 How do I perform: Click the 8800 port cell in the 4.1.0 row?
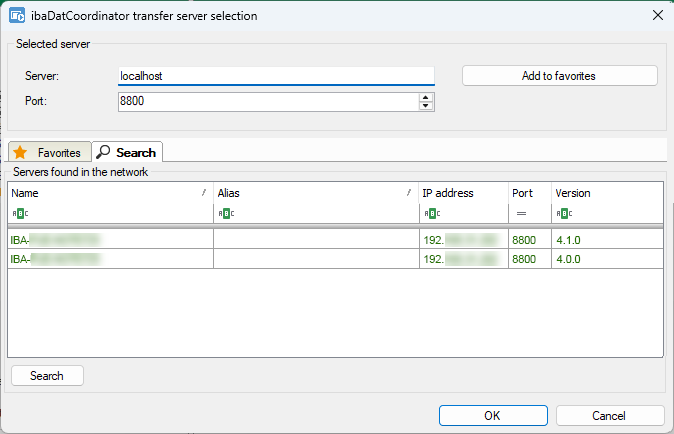530,239
